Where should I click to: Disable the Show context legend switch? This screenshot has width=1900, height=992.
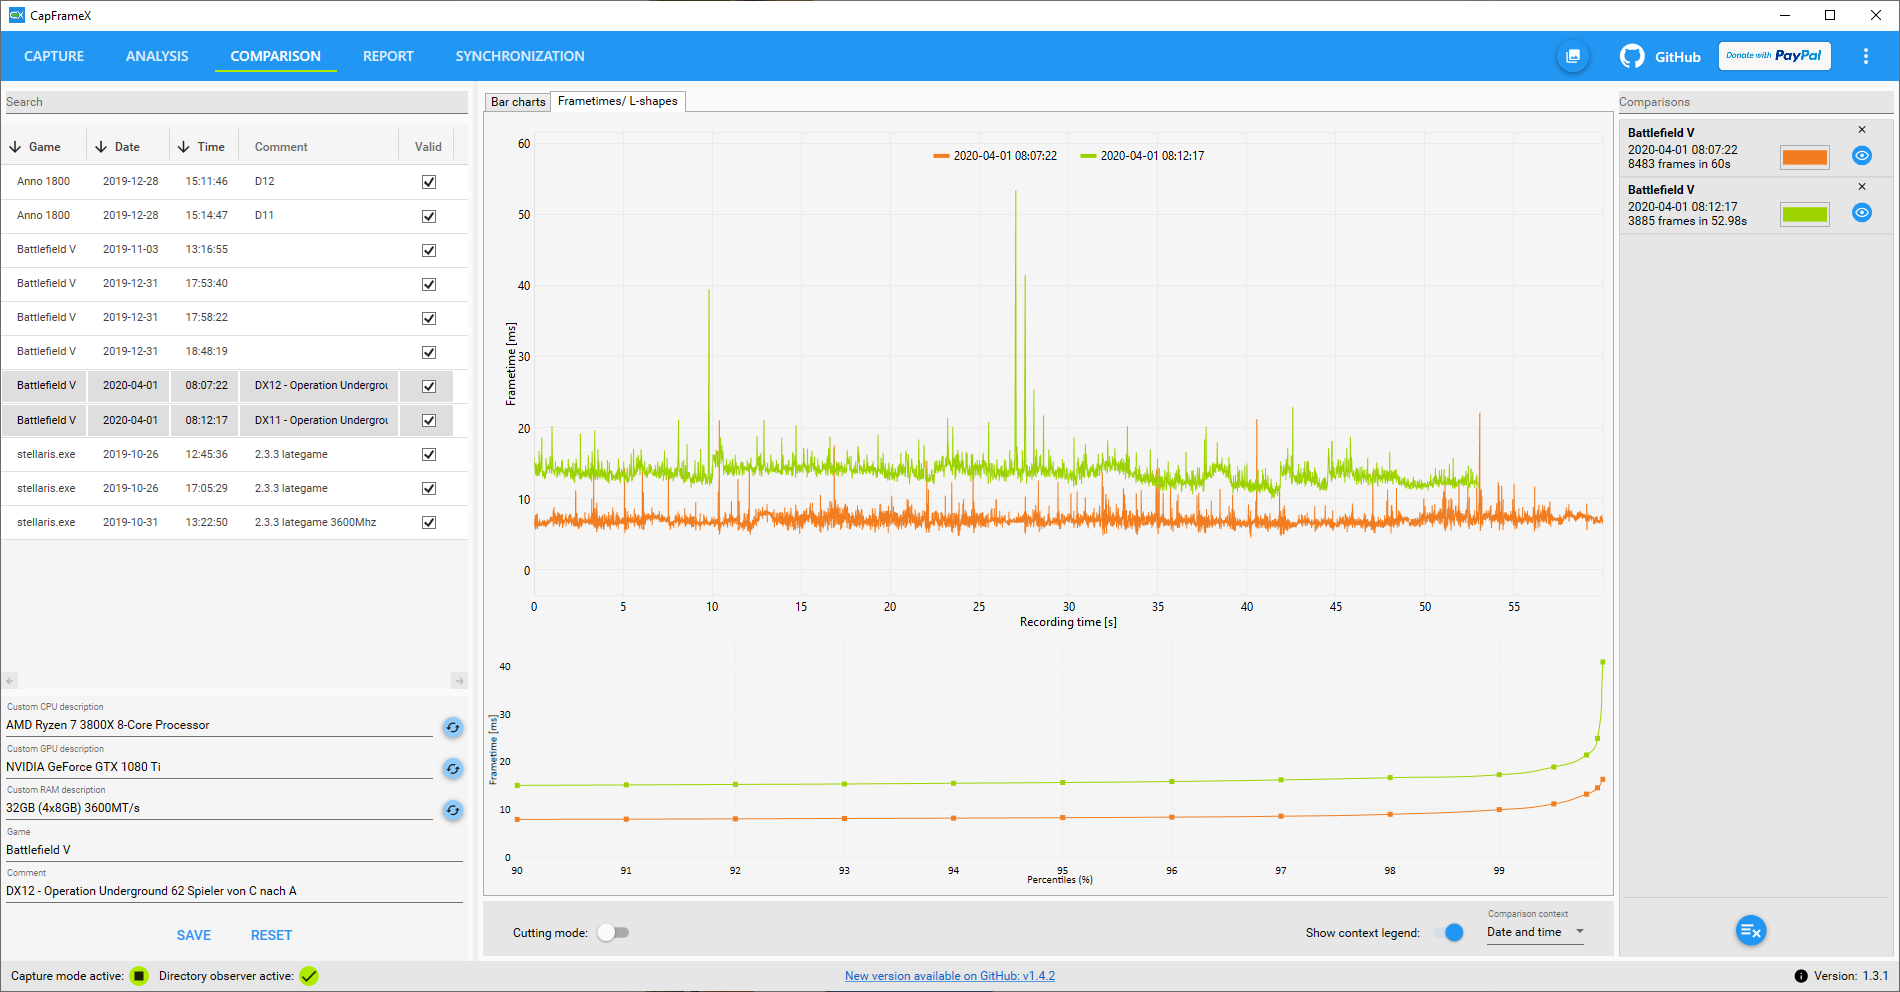click(1448, 932)
